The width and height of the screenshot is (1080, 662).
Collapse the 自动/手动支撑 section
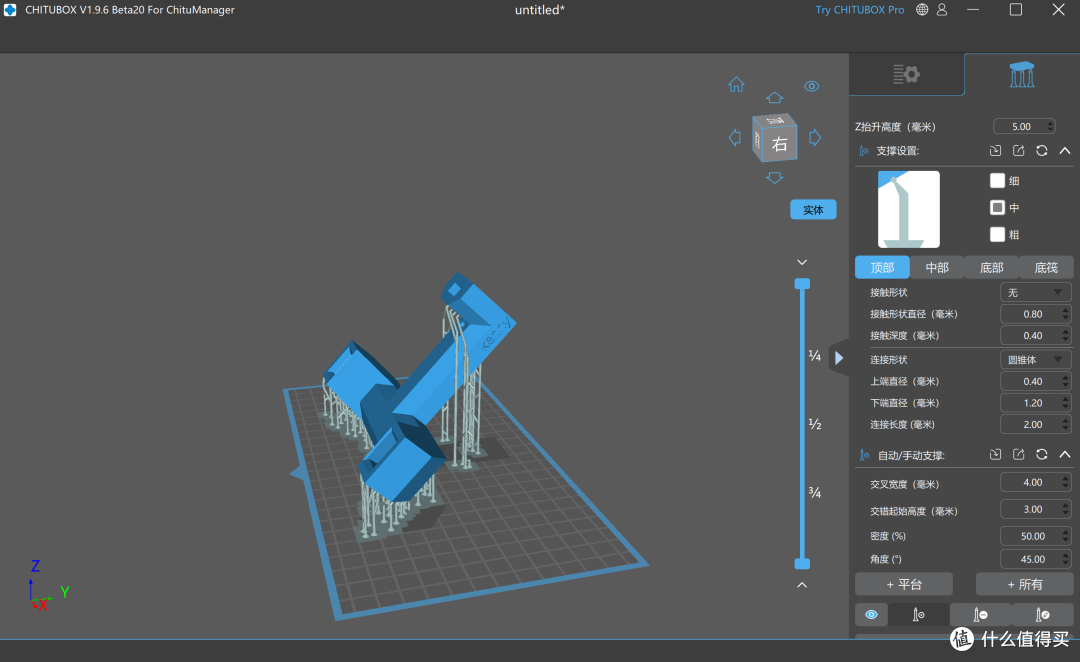[1065, 455]
